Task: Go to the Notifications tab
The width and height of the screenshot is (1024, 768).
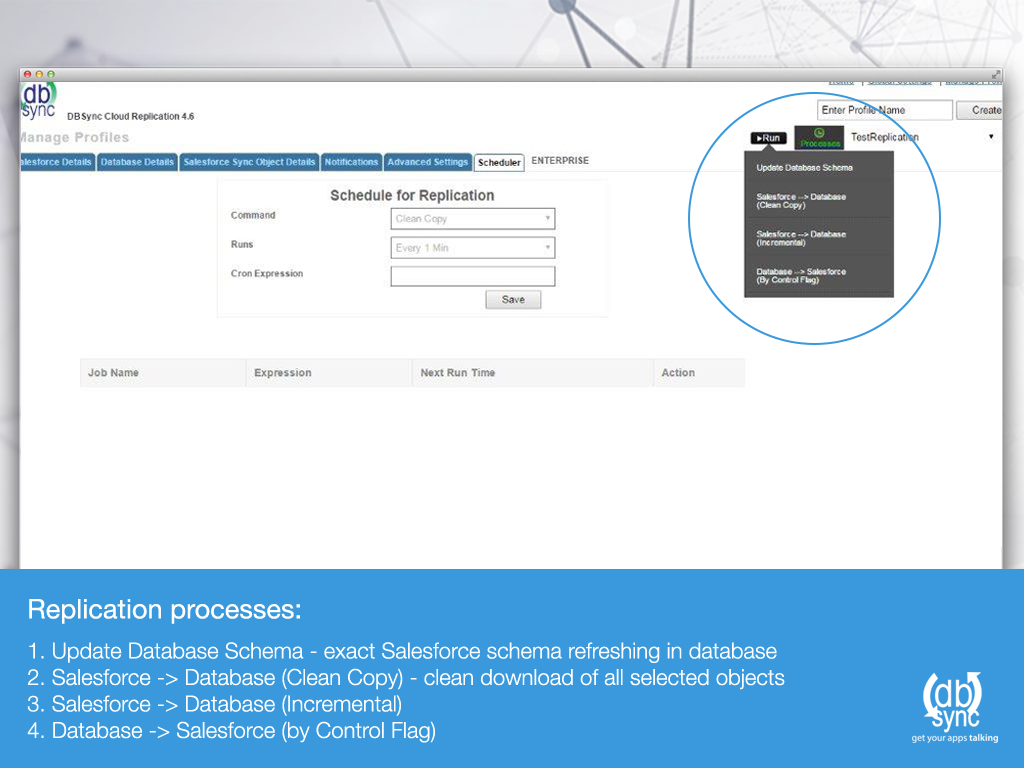Action: tap(351, 162)
